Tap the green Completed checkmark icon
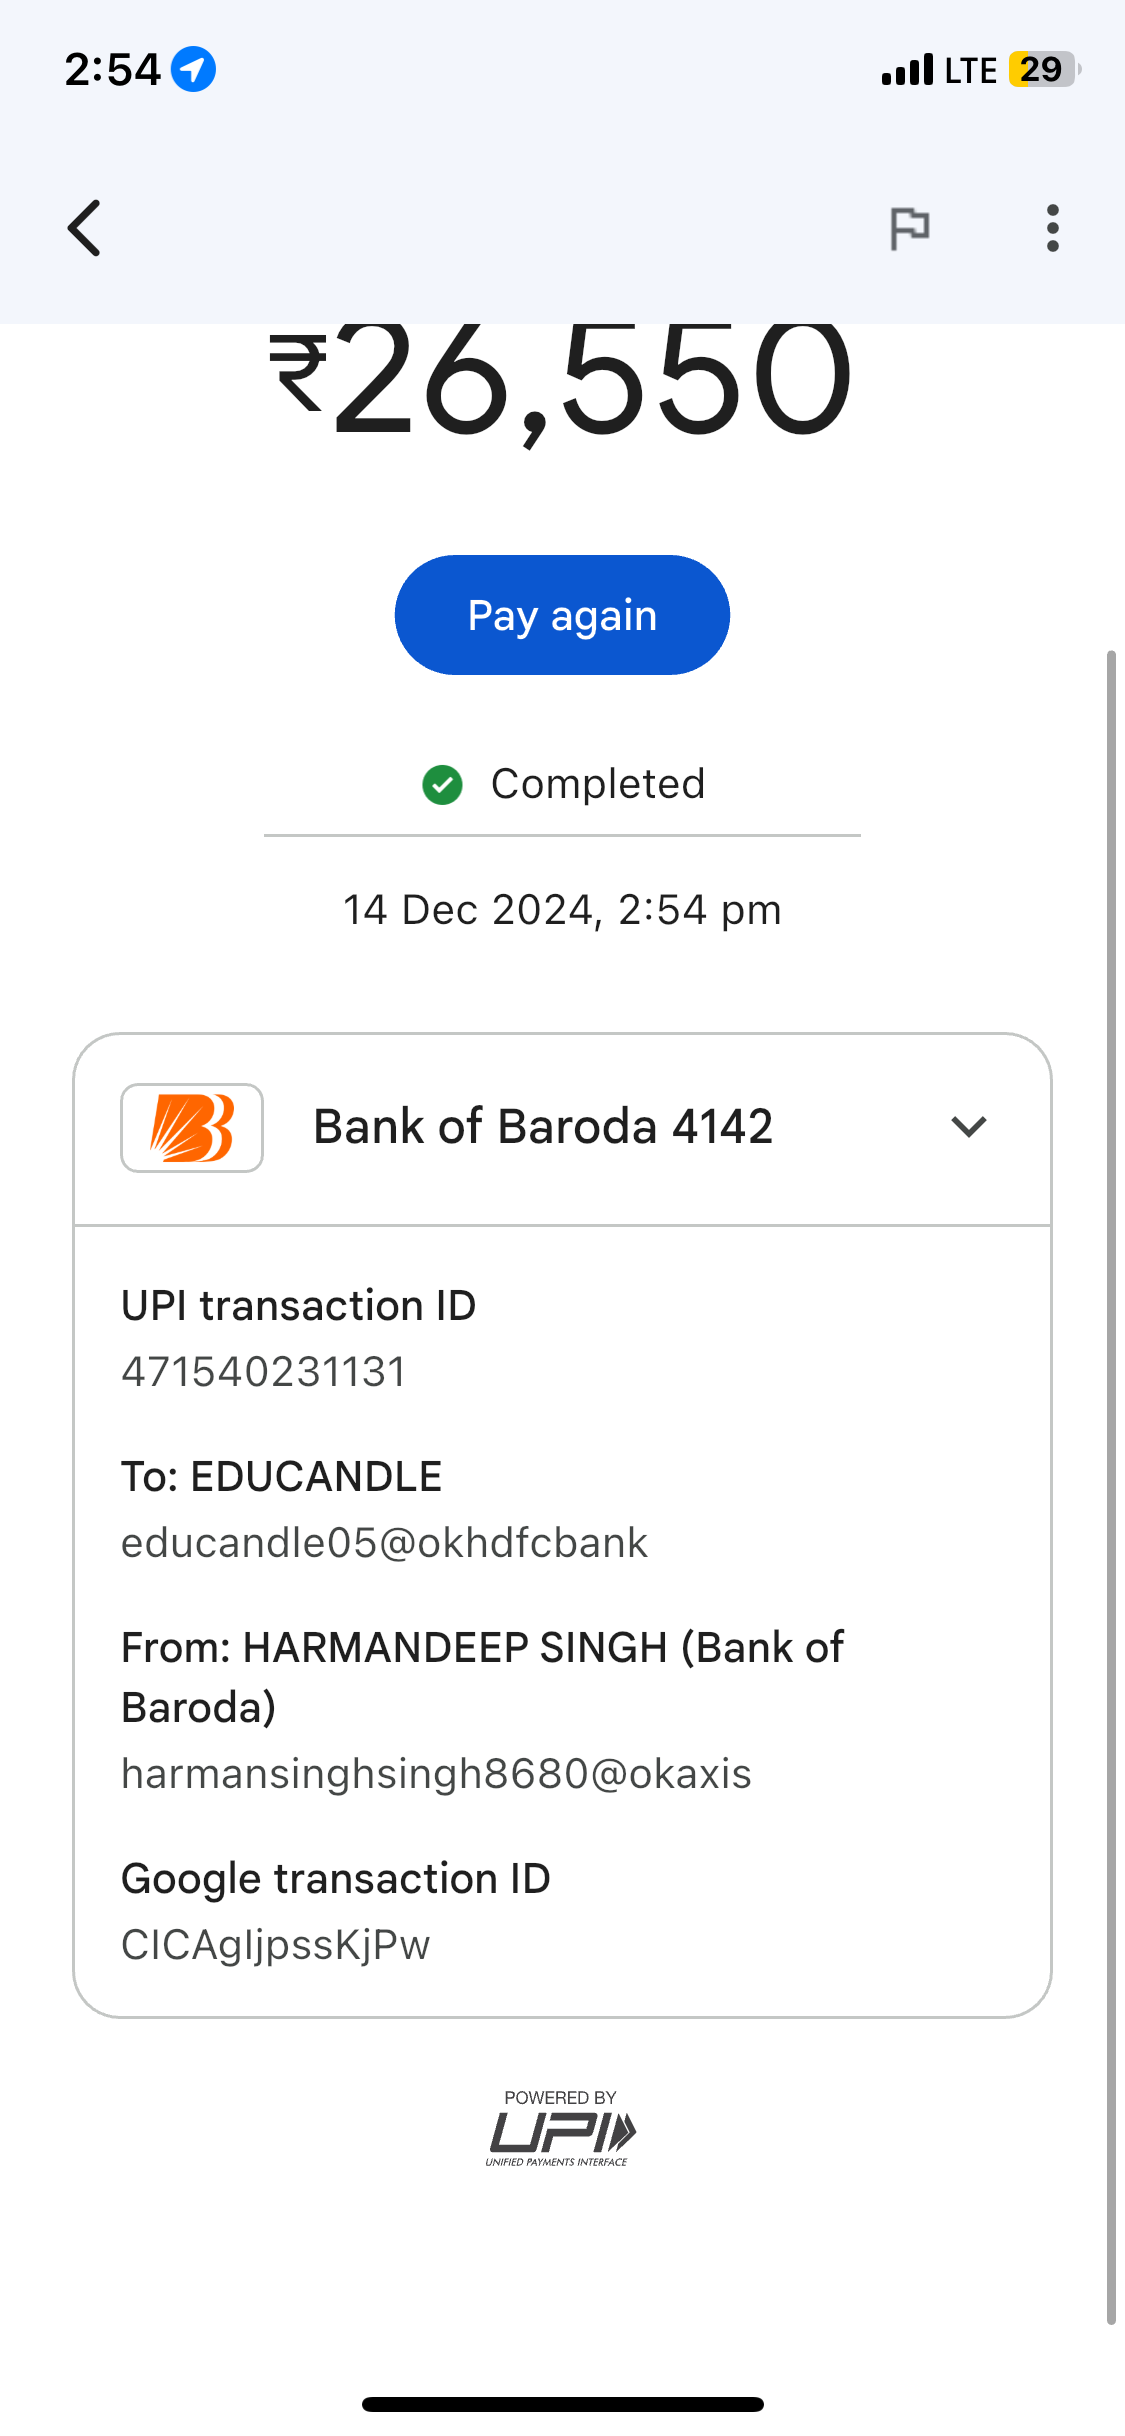Viewport: 1125px width, 2436px height. tap(442, 785)
